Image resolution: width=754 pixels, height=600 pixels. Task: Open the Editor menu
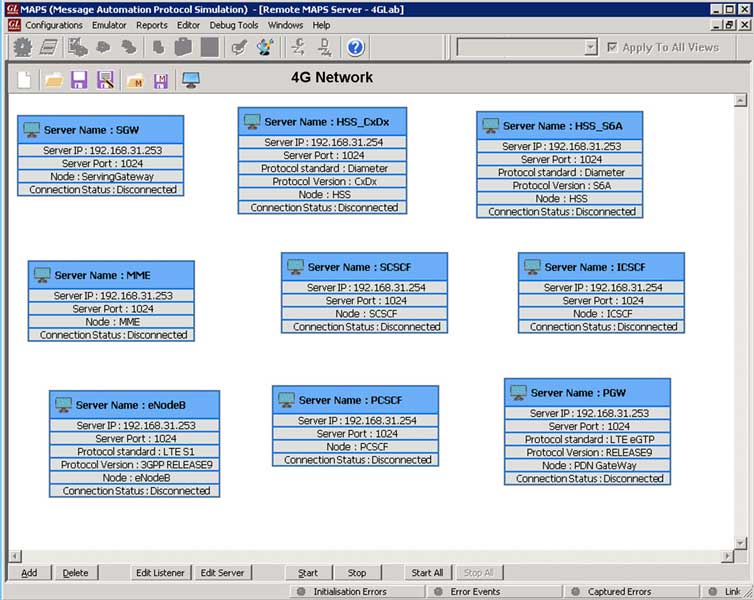(188, 25)
